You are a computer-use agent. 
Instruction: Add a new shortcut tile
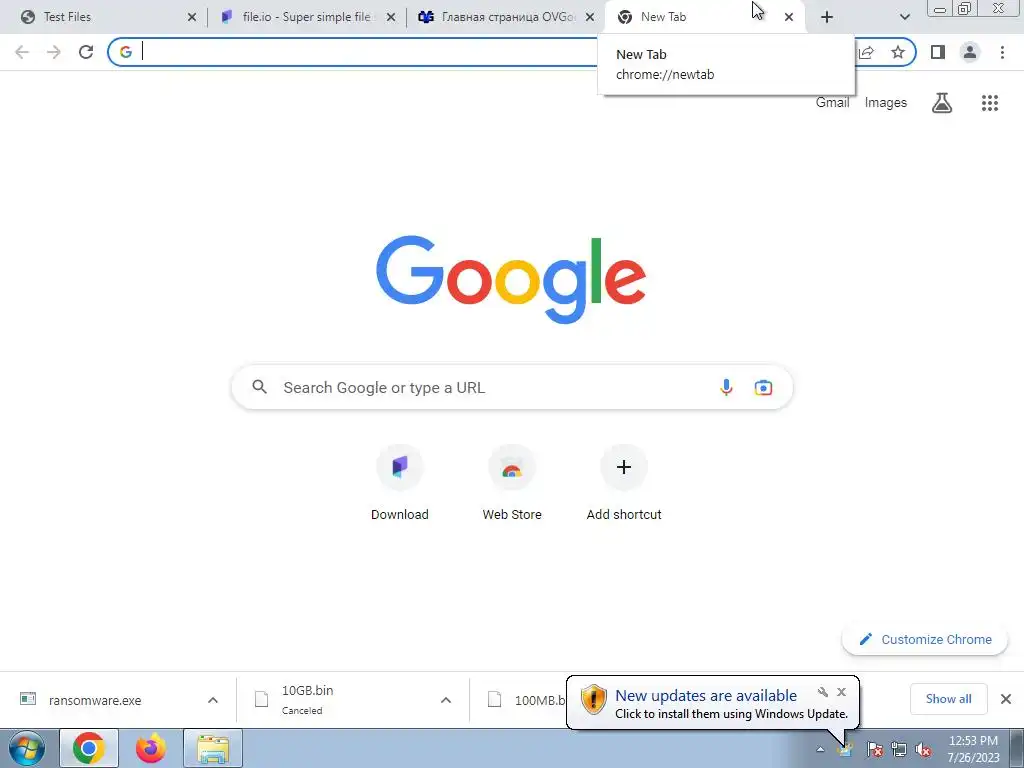coord(624,483)
